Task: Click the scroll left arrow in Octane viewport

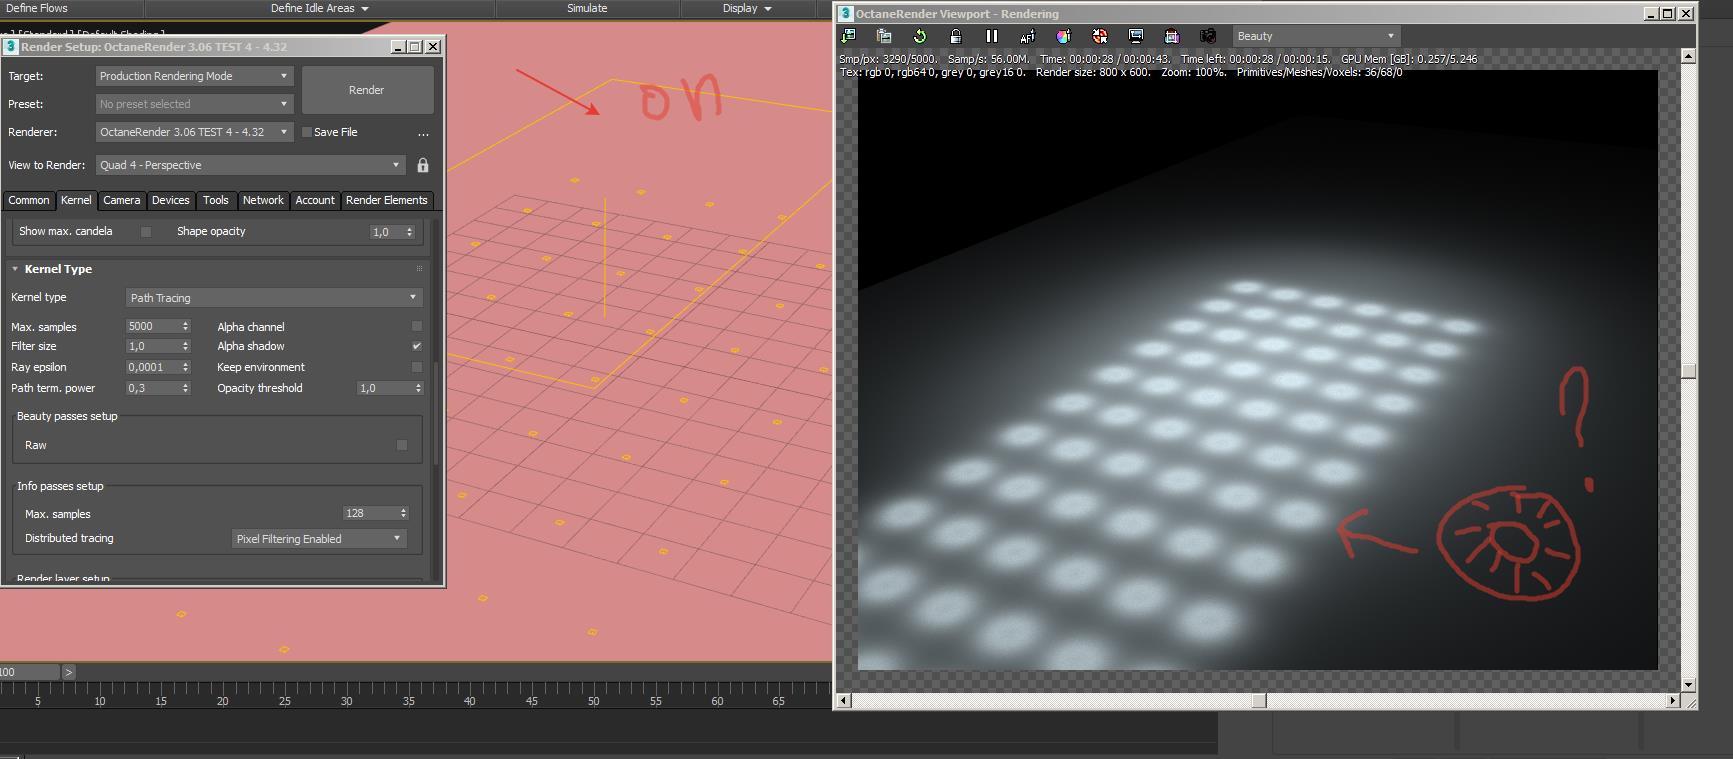Action: [x=844, y=701]
